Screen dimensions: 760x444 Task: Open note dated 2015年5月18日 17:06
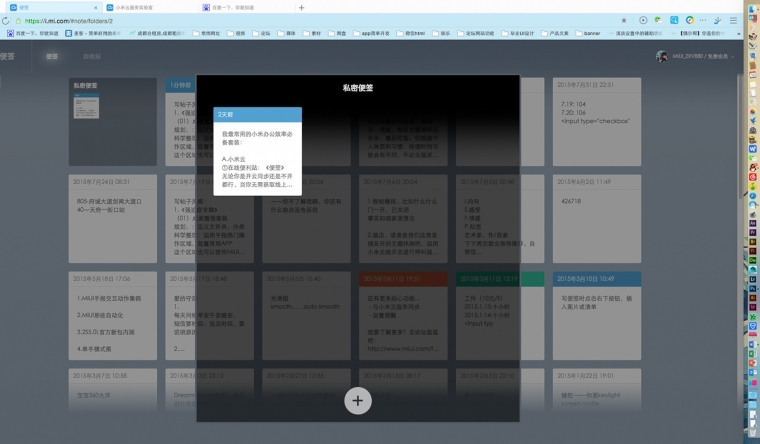pos(112,316)
